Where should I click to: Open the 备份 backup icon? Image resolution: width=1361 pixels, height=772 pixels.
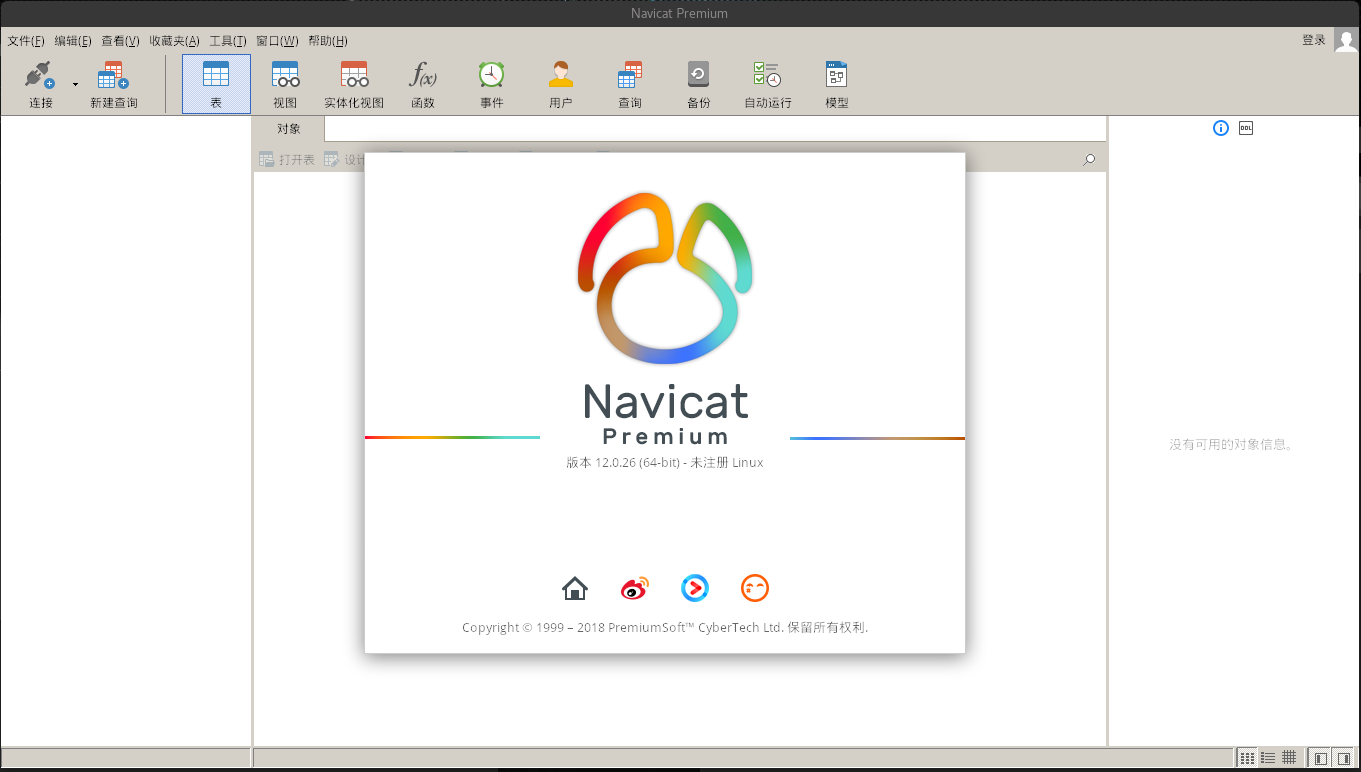point(698,76)
